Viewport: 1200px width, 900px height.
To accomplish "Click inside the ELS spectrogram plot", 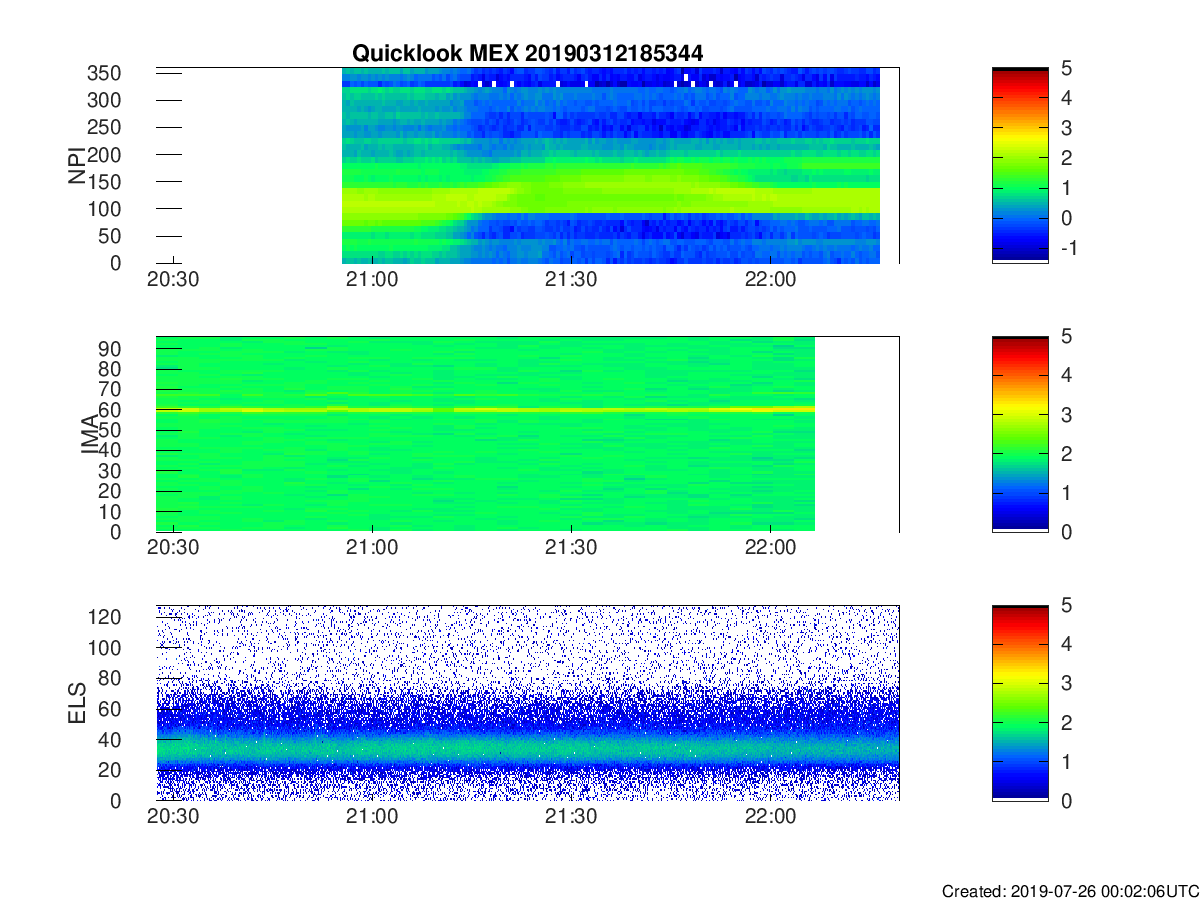I will [528, 702].
